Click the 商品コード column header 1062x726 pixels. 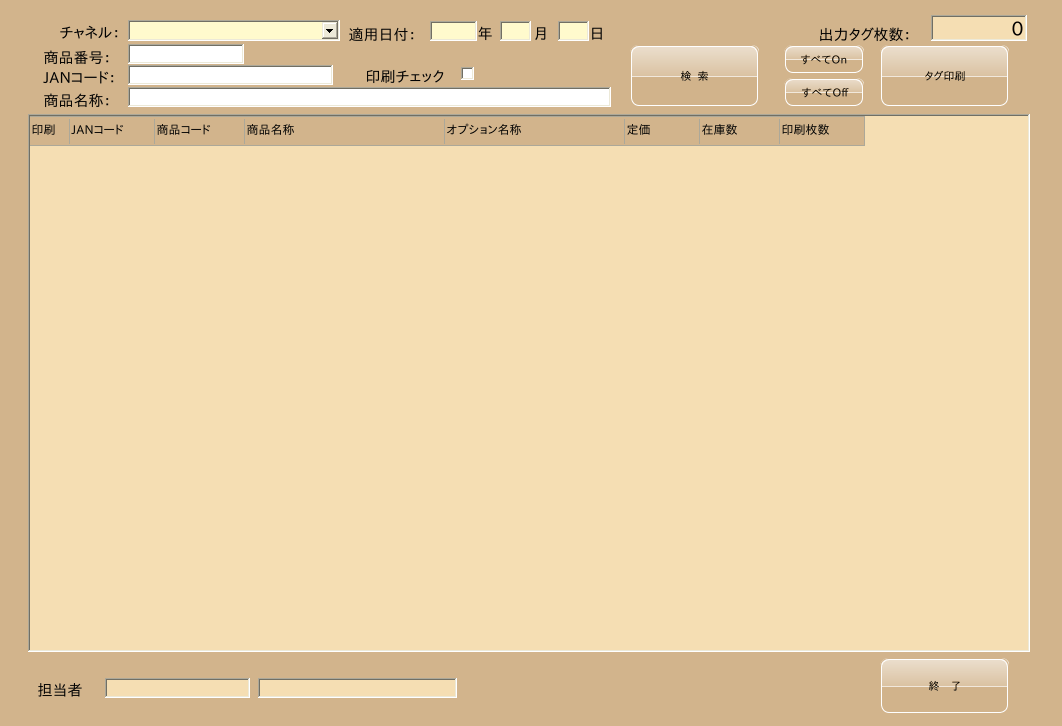199,131
